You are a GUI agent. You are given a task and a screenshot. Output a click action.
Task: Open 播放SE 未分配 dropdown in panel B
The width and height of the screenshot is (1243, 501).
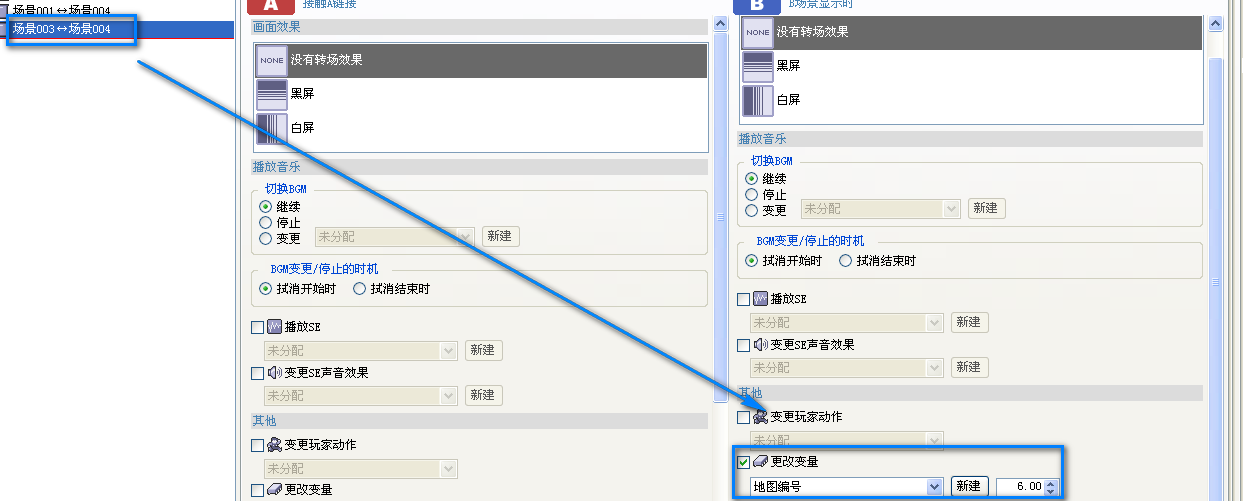pyautogui.click(x=847, y=322)
